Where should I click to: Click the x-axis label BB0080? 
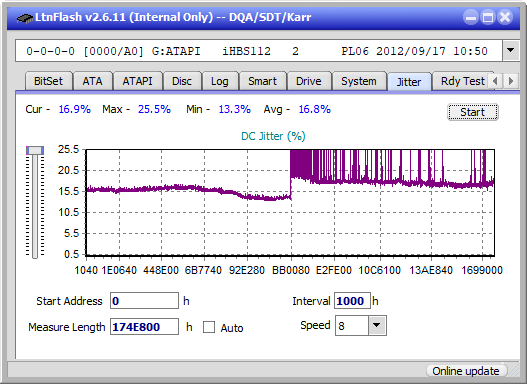[x=291, y=270]
